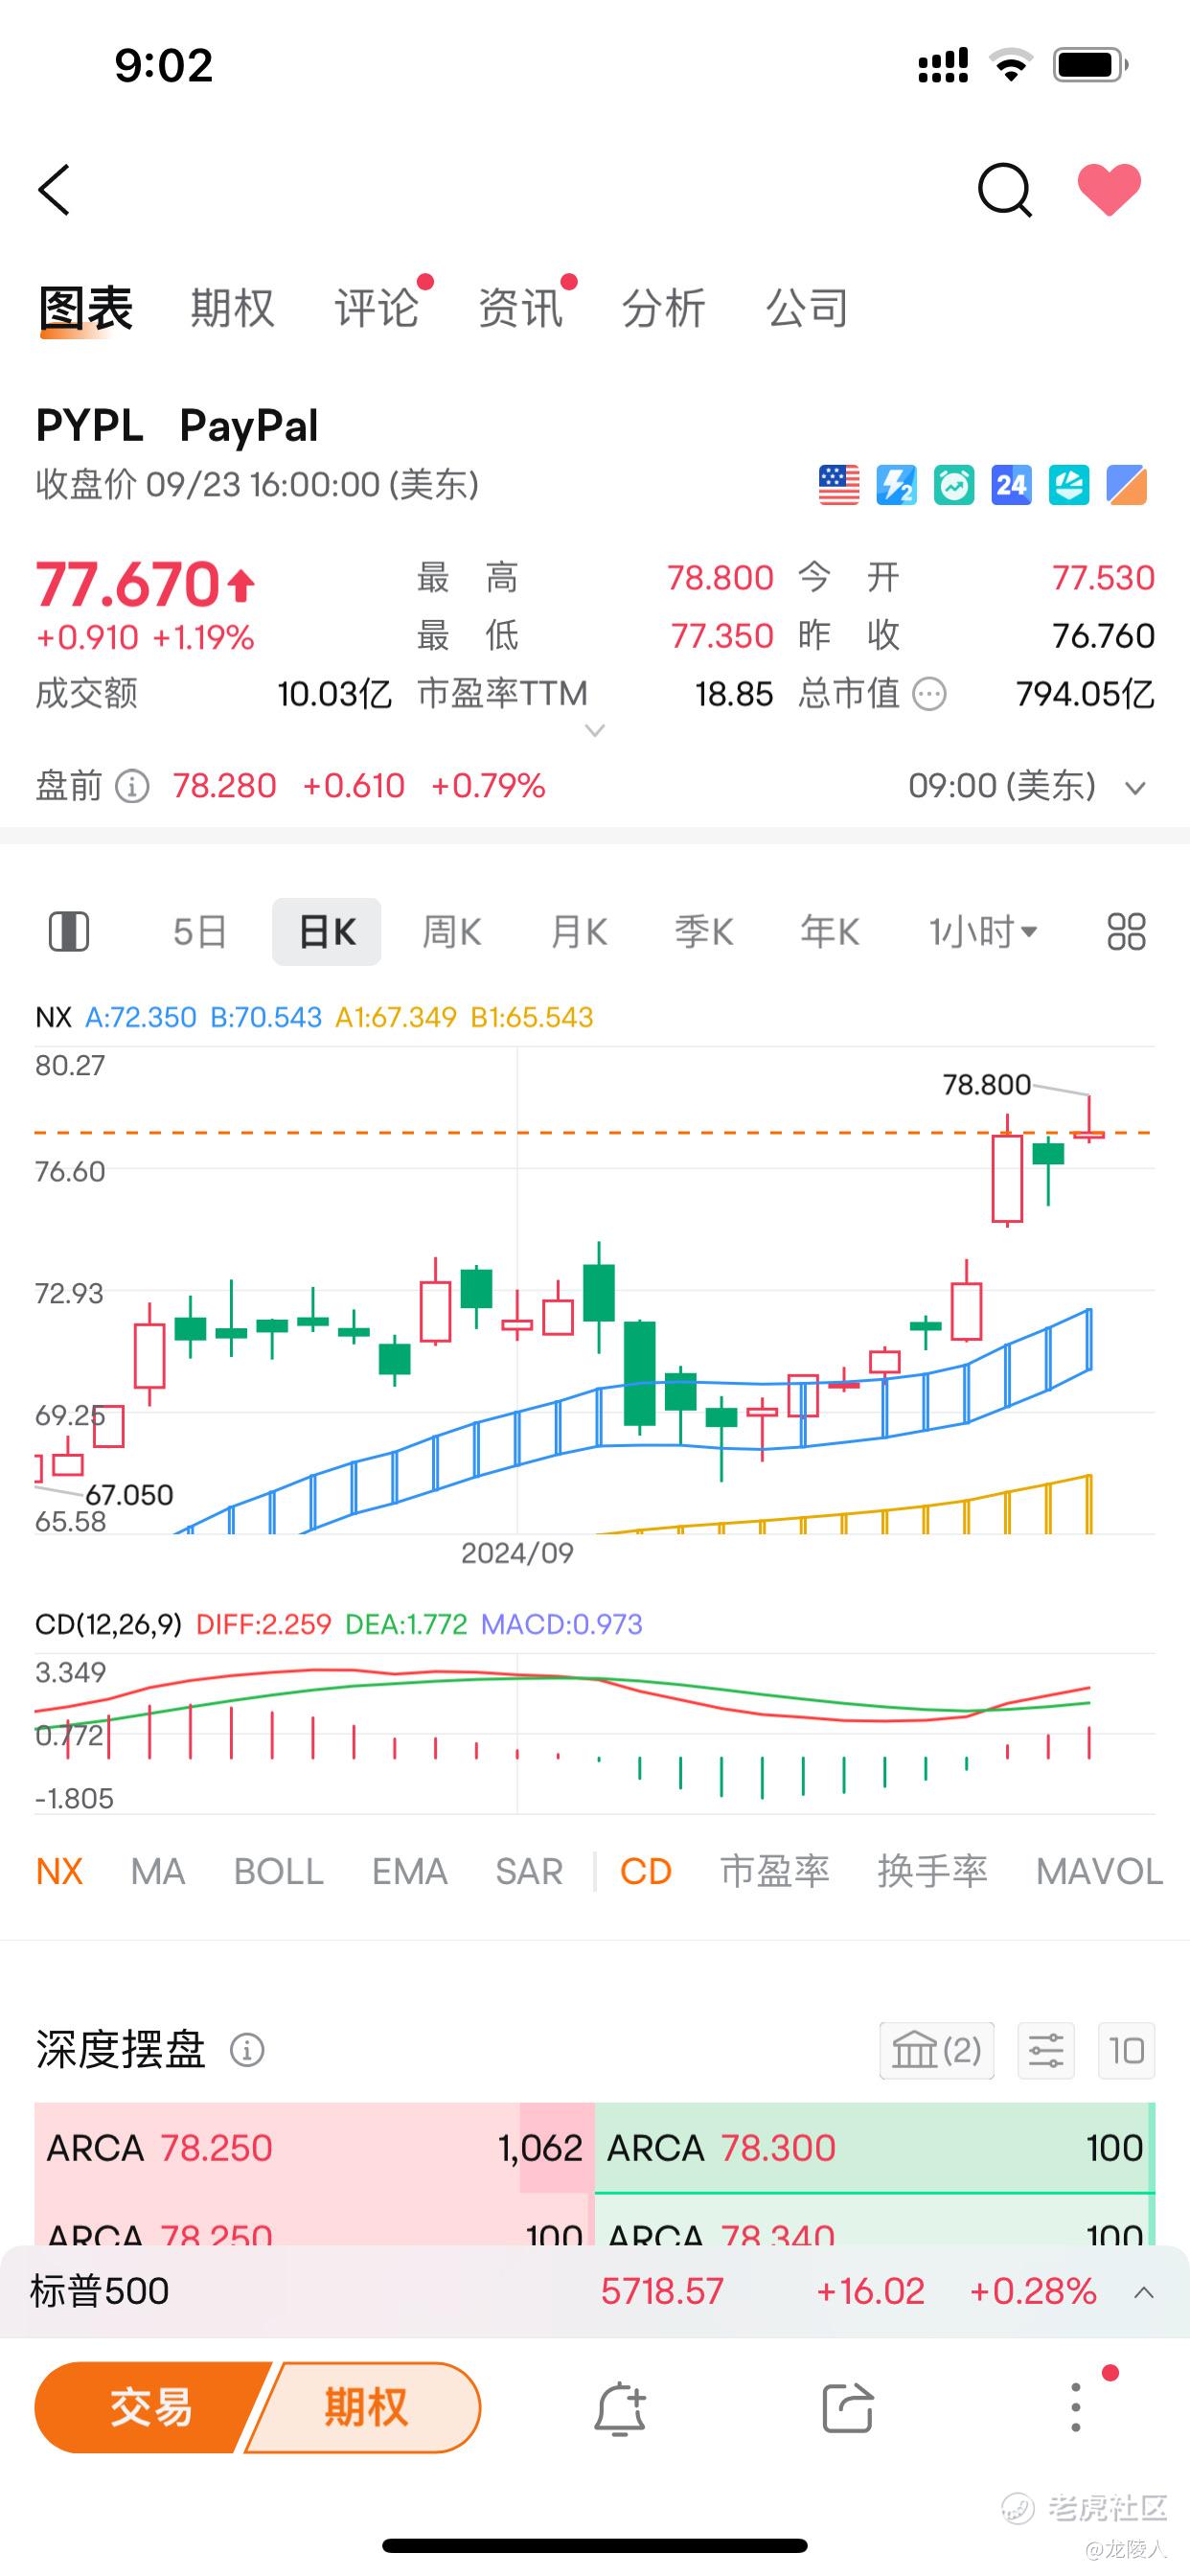The width and height of the screenshot is (1190, 2576).
Task: Tap the blue lightning level-2 icon
Action: 896,485
